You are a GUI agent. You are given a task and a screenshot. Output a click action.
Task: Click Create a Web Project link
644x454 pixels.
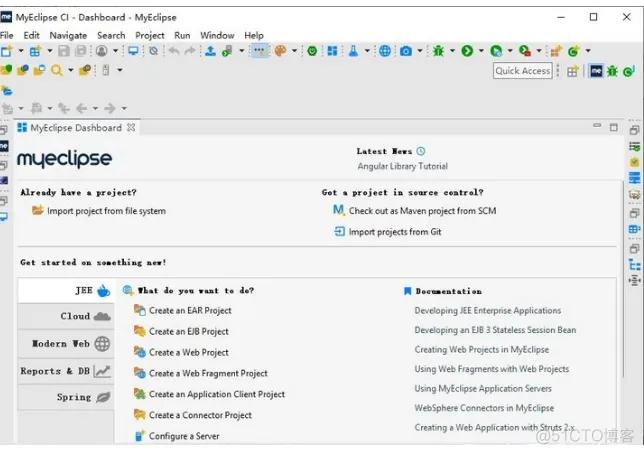pos(189,353)
